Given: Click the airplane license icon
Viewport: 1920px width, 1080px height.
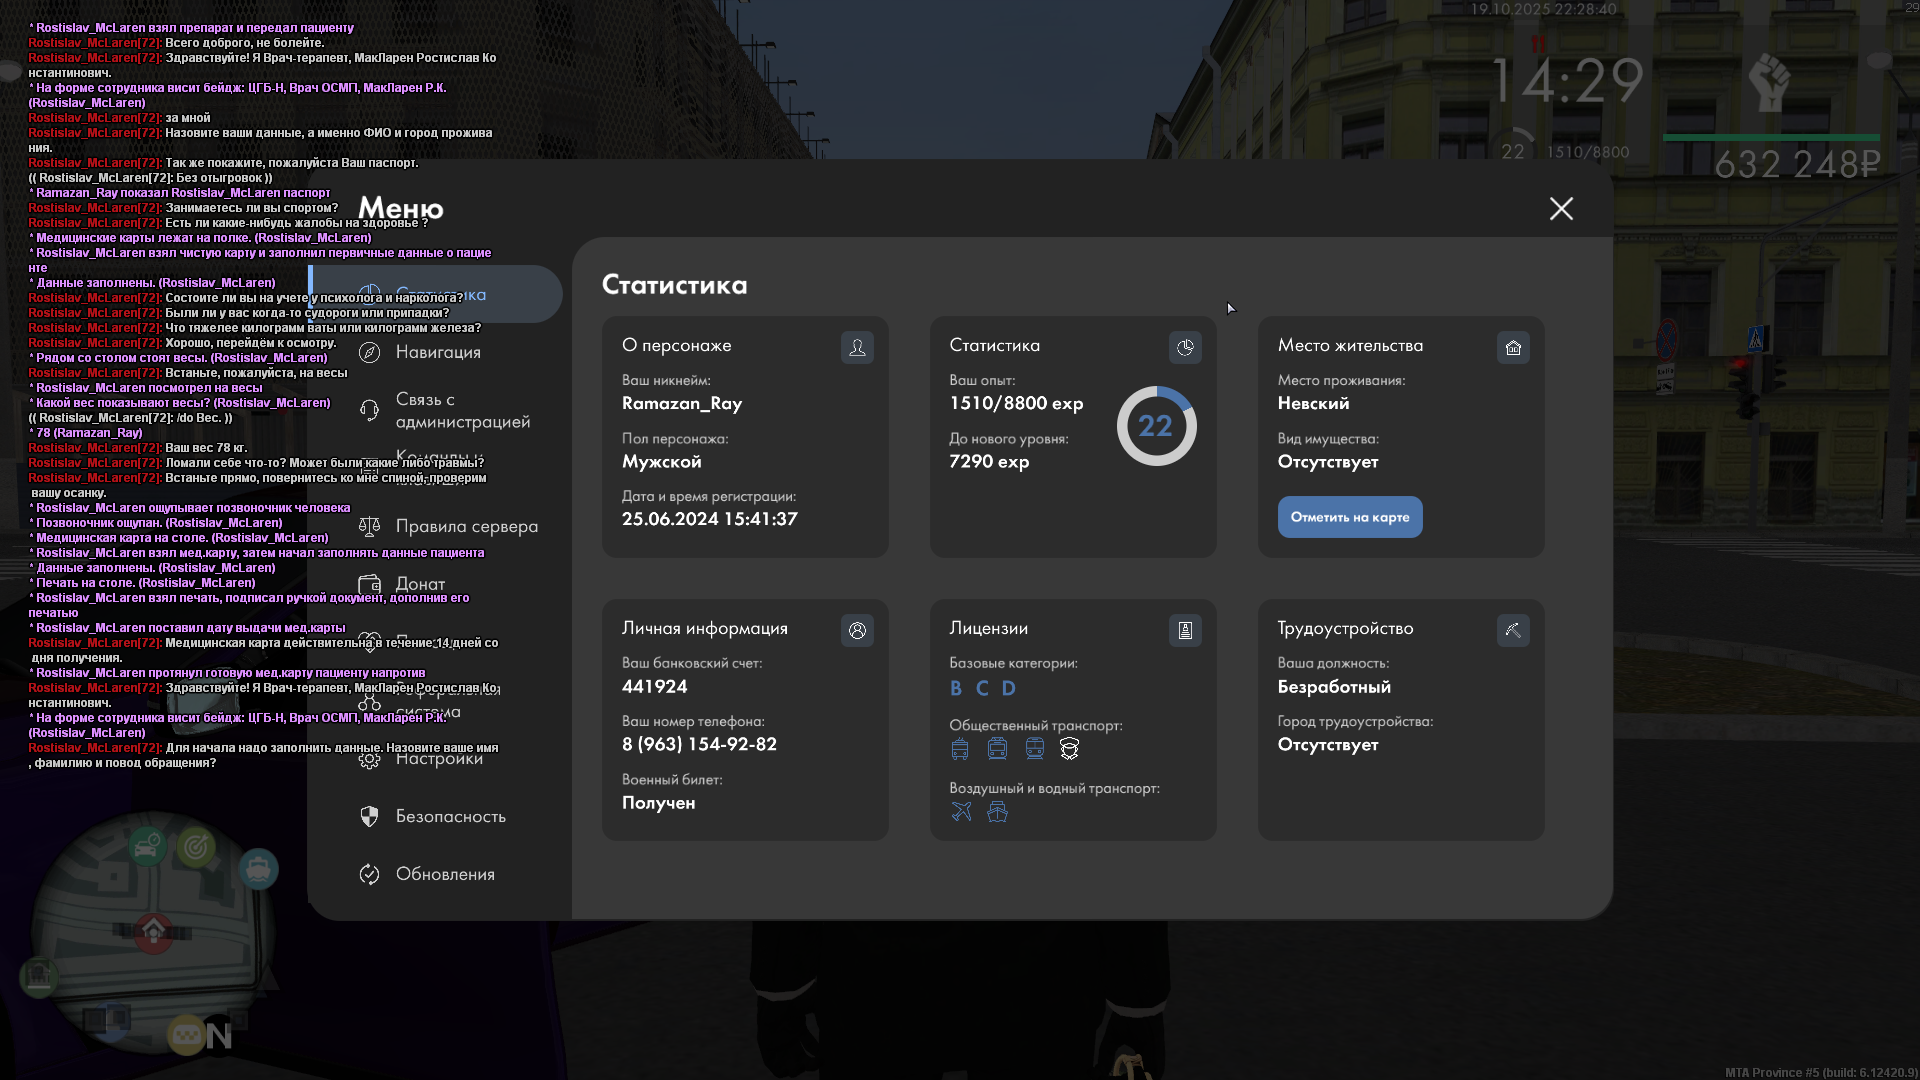Looking at the screenshot, I should click(961, 812).
